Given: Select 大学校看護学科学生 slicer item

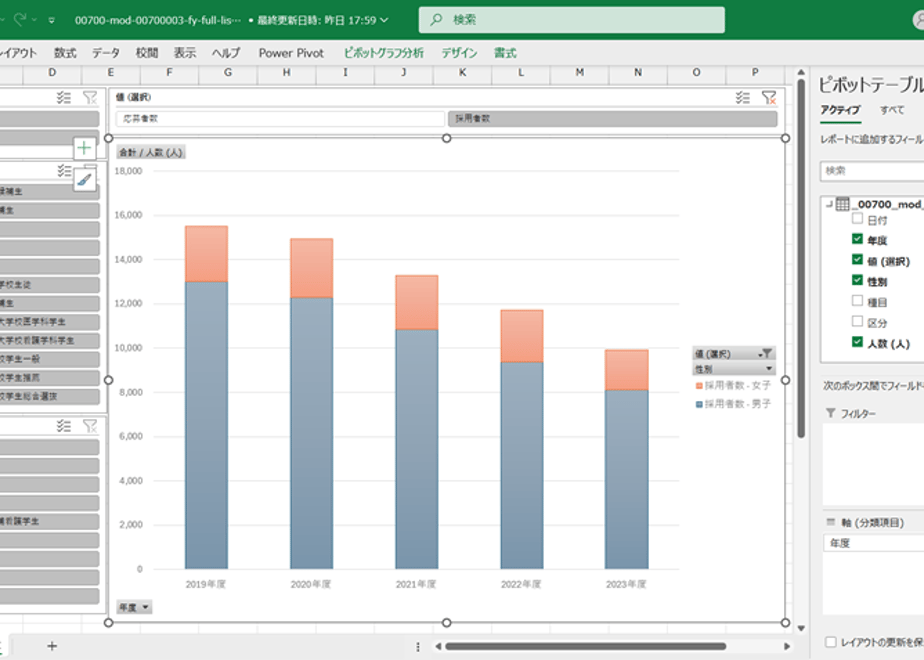Looking at the screenshot, I should (x=50, y=341).
